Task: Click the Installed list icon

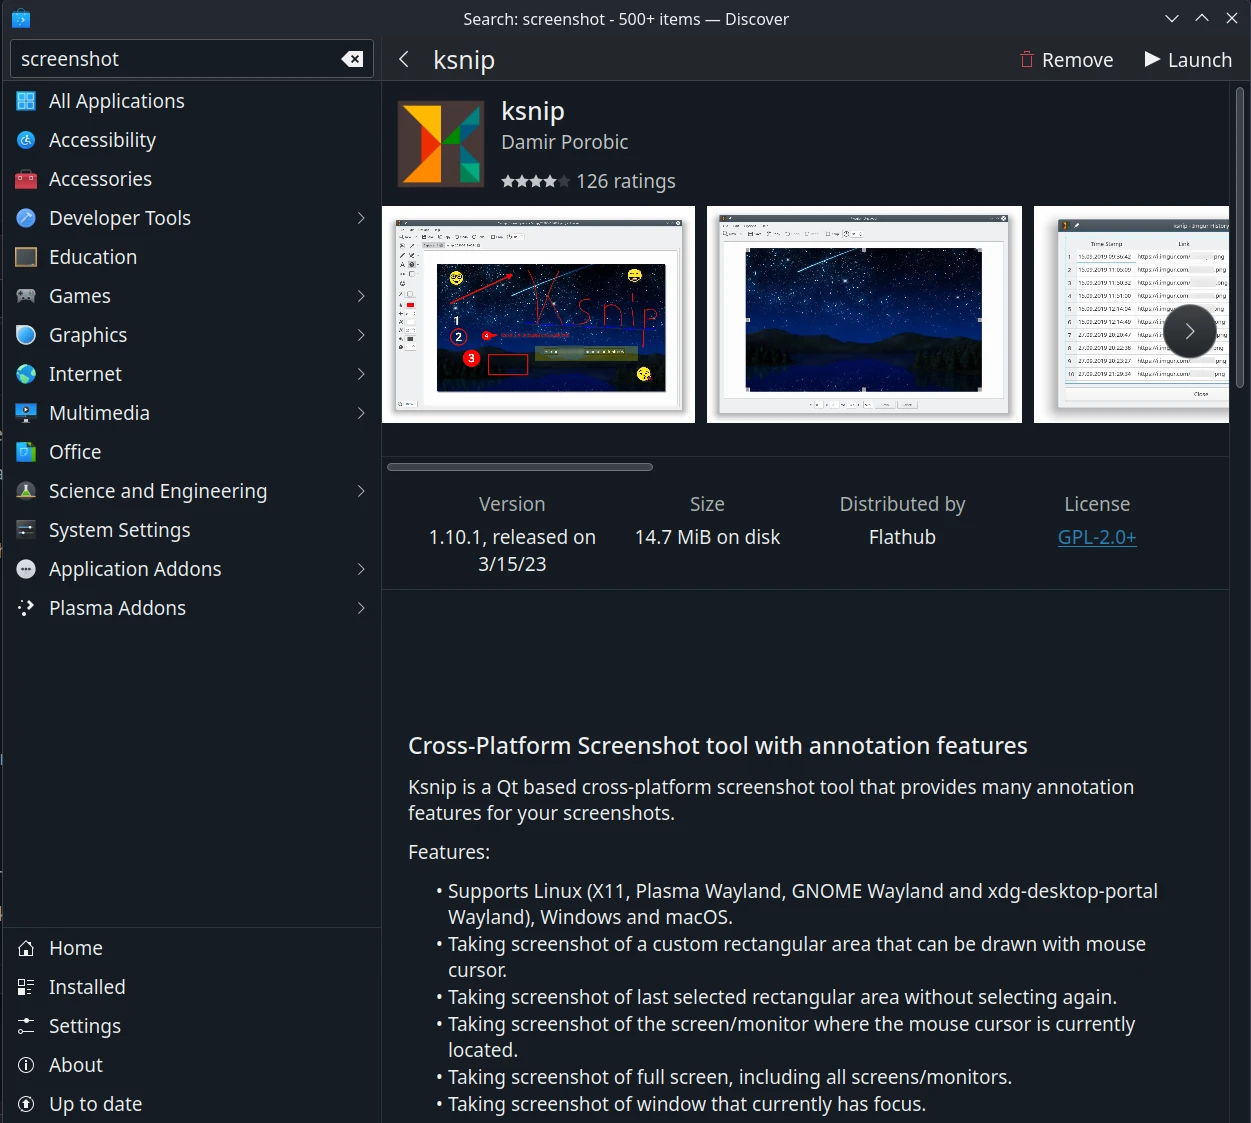Action: [27, 987]
